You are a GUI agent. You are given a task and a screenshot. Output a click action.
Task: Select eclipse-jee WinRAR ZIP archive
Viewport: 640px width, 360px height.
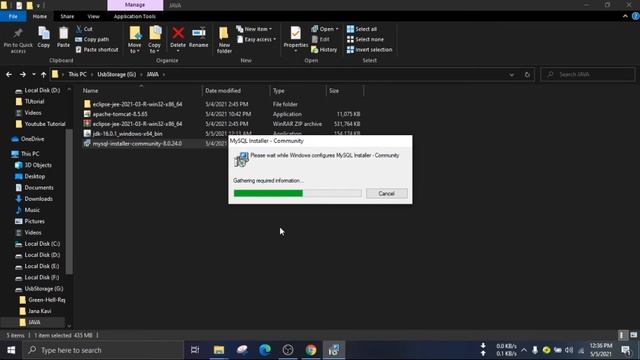(x=222, y=124)
